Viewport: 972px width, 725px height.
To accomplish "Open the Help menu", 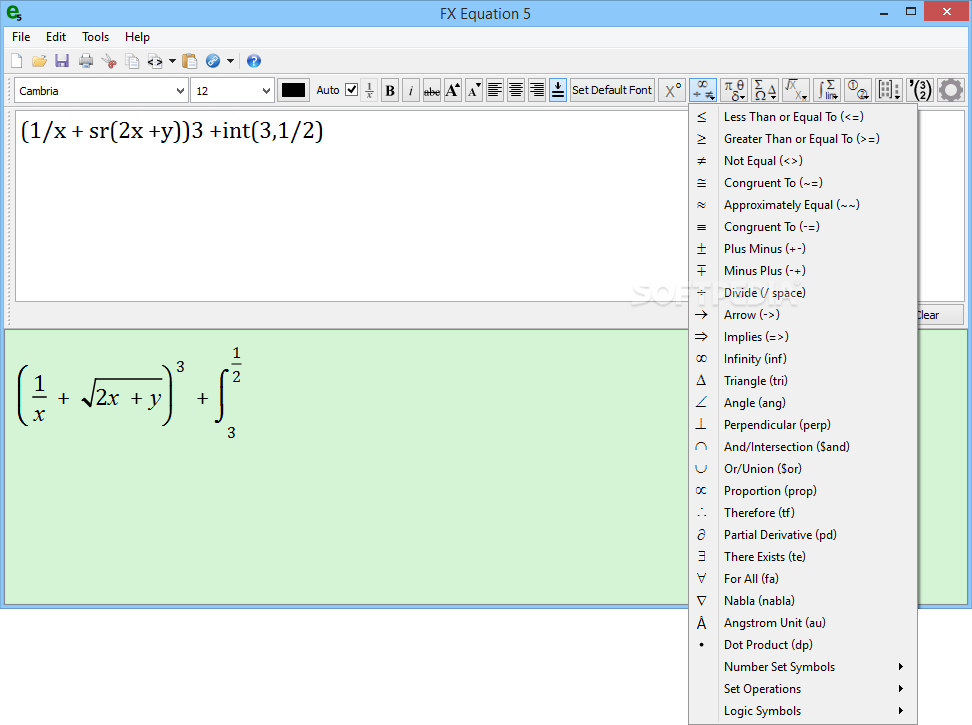I will pos(137,37).
